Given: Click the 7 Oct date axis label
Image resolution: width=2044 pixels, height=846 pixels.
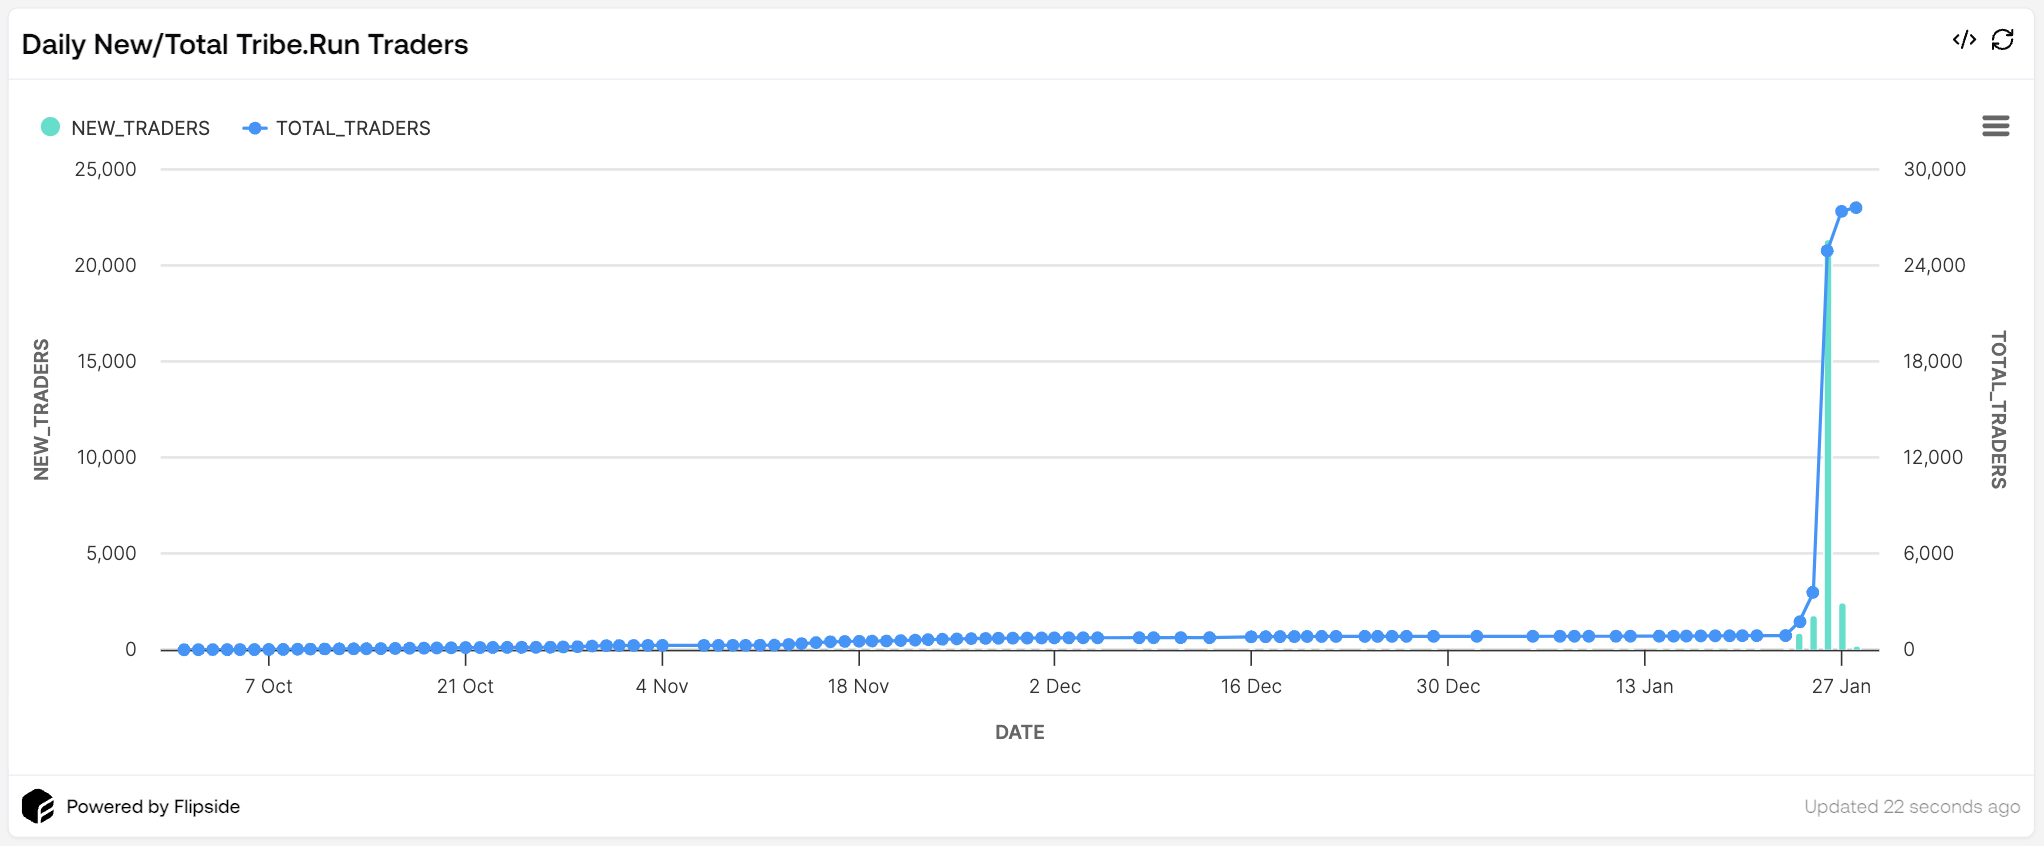Looking at the screenshot, I should 268,686.
